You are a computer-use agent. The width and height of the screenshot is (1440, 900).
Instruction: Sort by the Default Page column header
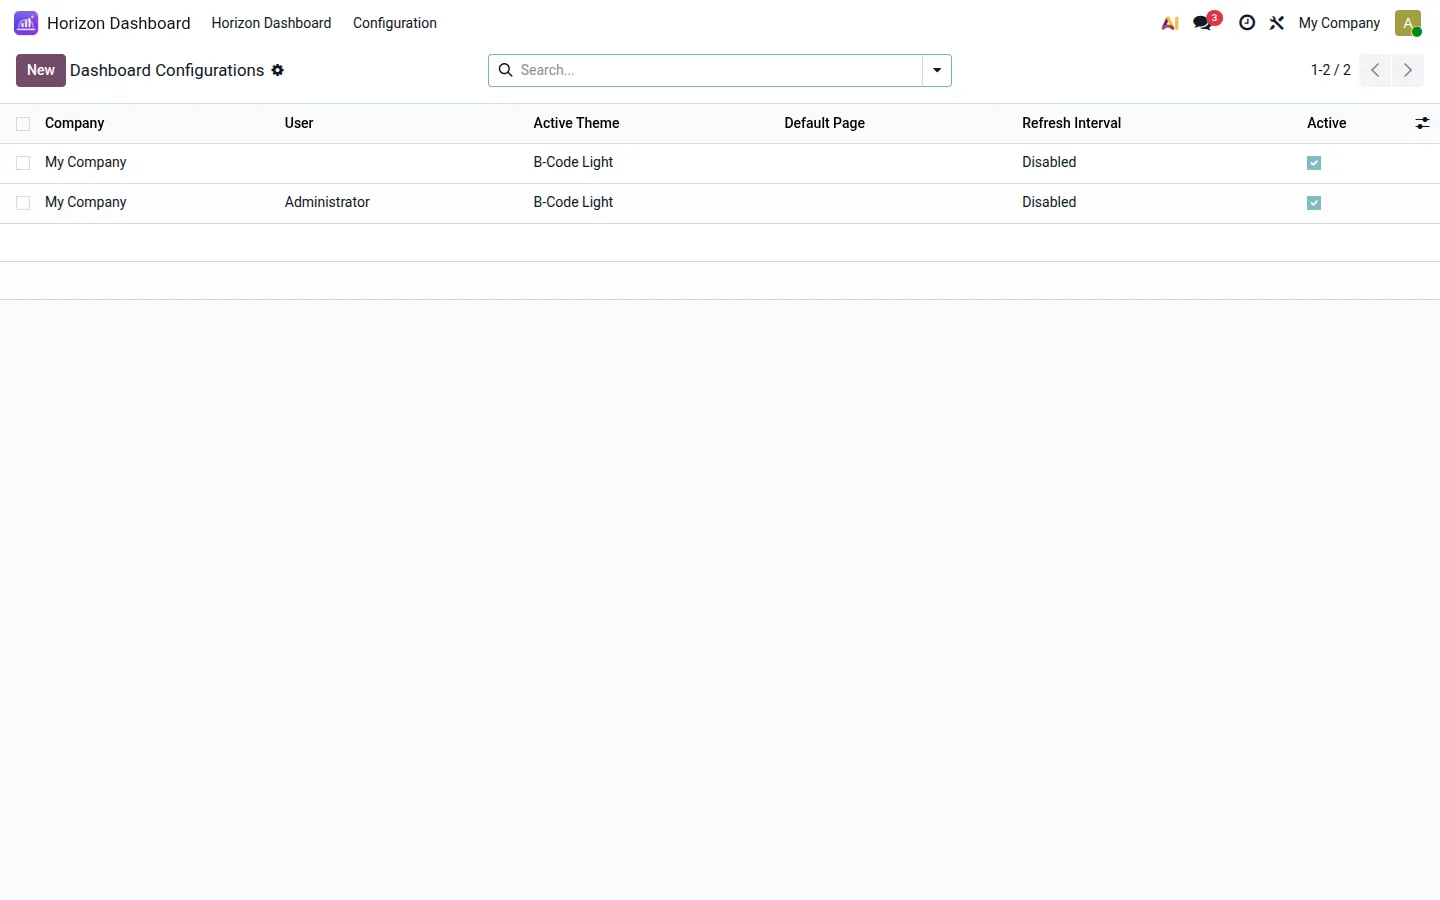coord(824,123)
